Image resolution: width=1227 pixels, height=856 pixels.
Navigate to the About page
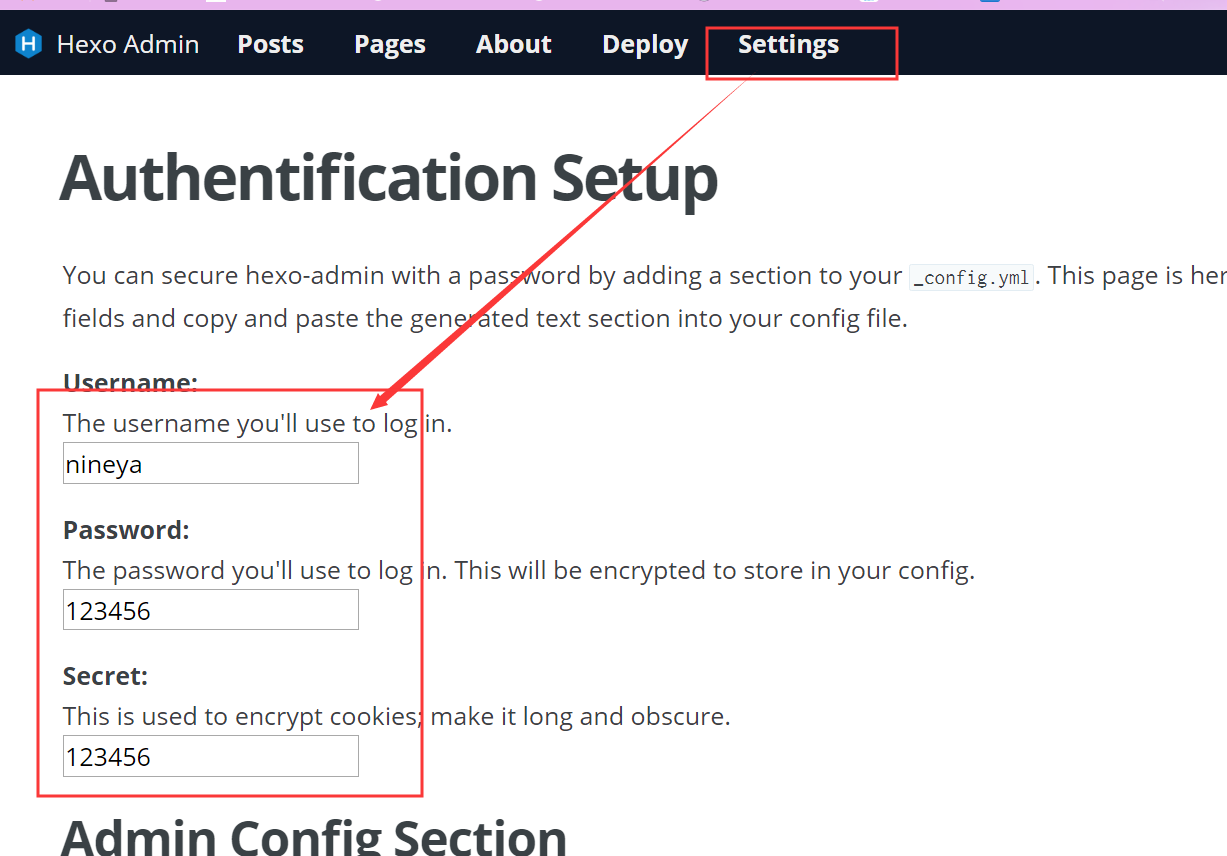point(513,44)
